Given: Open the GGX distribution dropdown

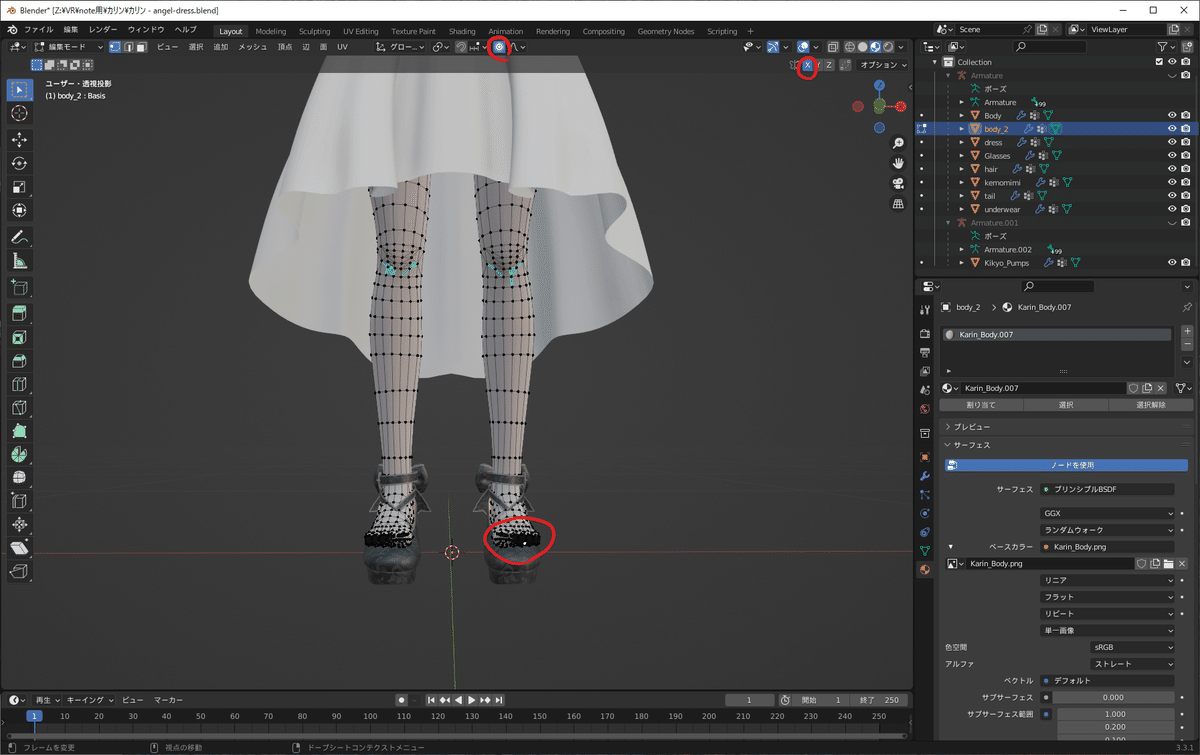Looking at the screenshot, I should 1108,513.
